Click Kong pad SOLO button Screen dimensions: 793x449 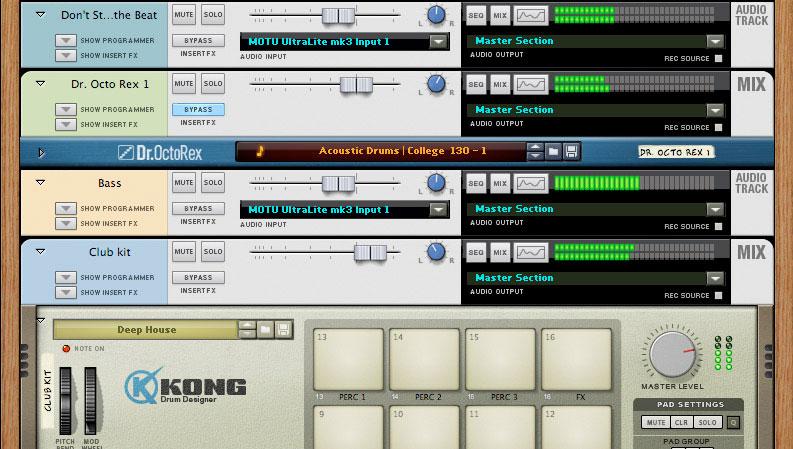(707, 422)
